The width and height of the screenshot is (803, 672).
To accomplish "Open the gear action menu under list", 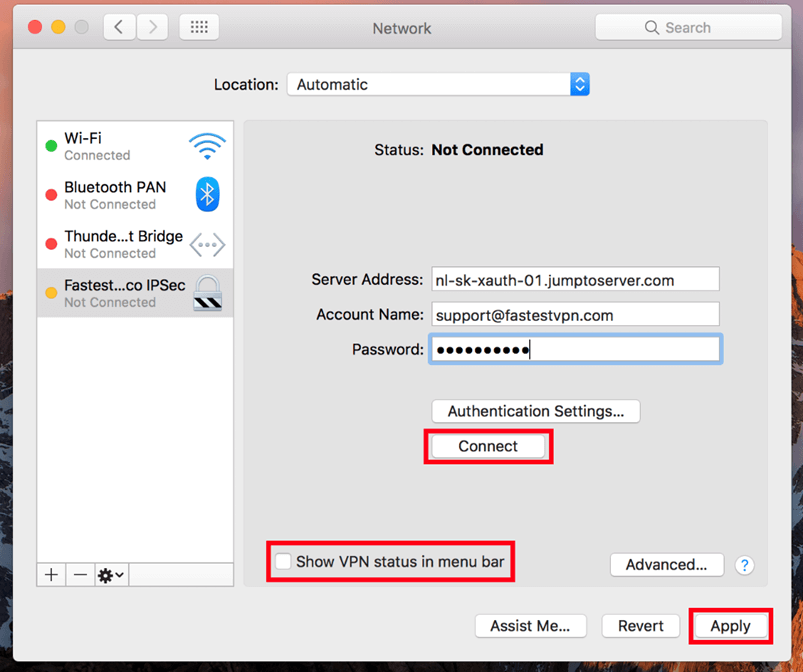I will pyautogui.click(x=111, y=575).
